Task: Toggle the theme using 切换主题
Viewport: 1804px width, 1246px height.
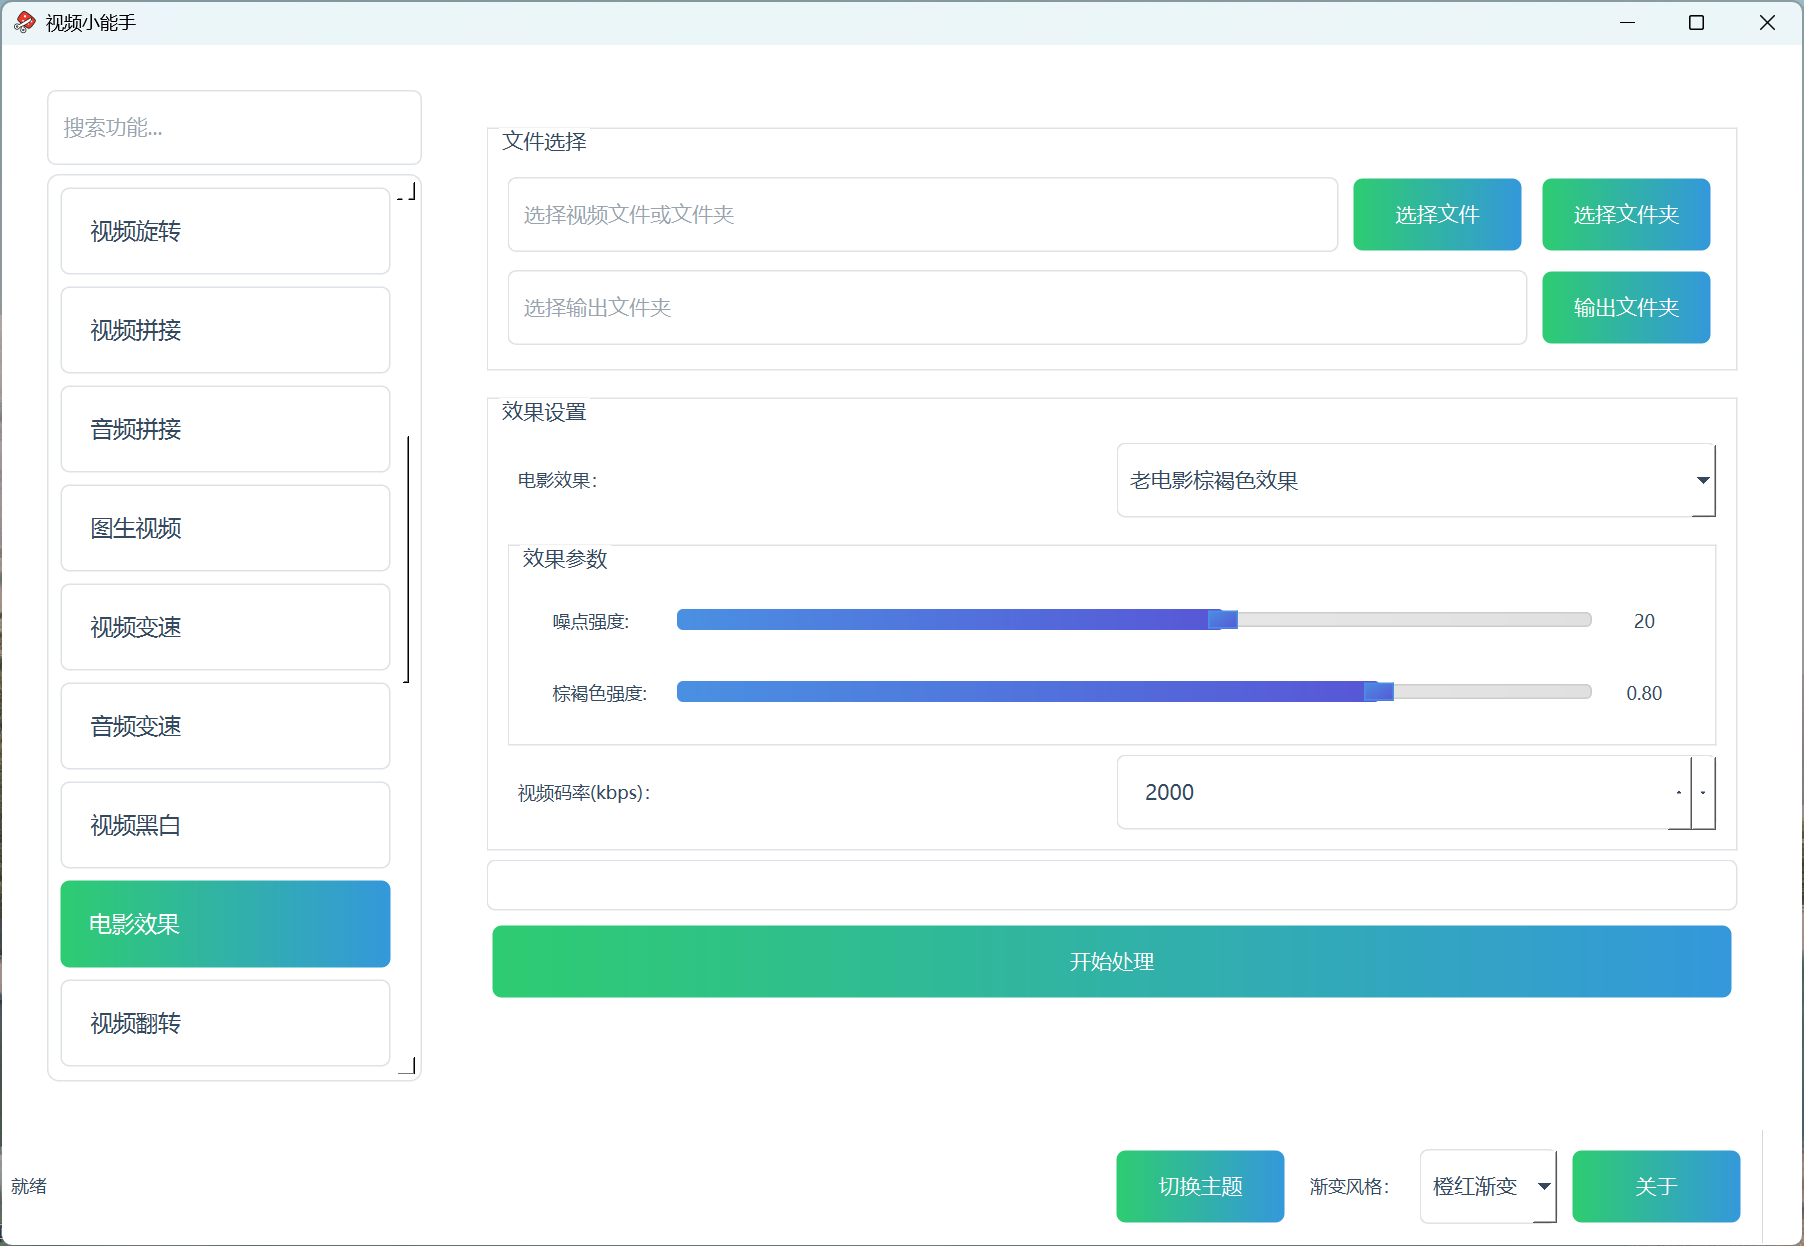Action: 1199,1186
